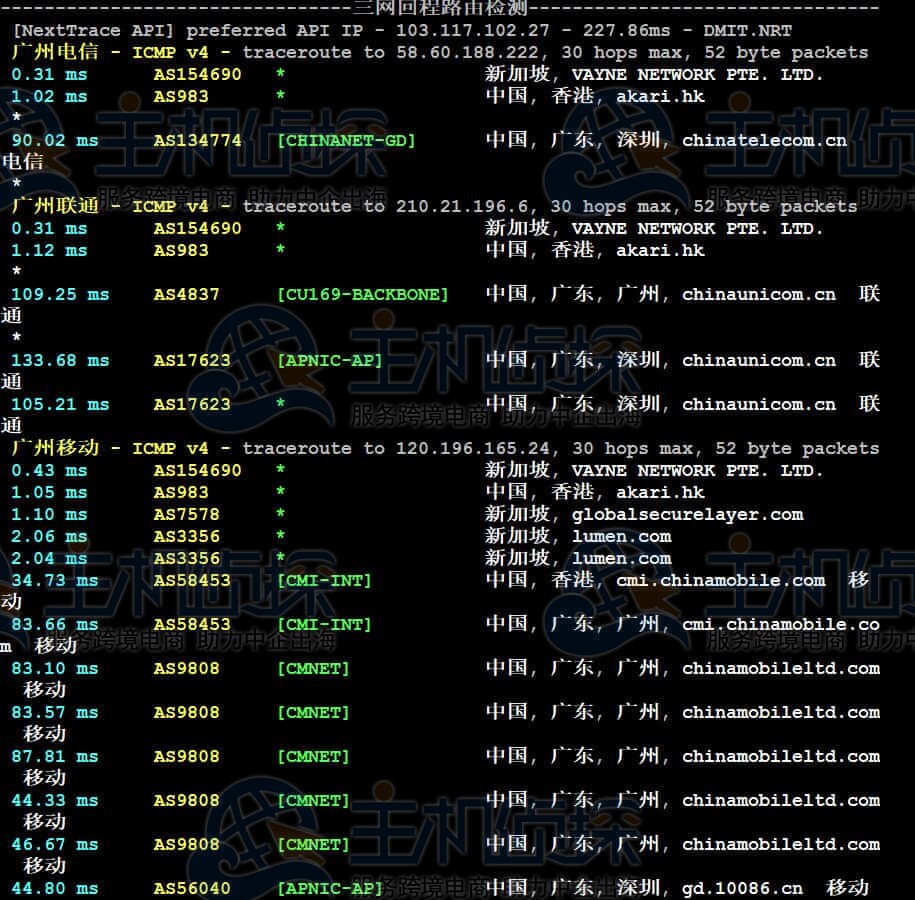The height and width of the screenshot is (900, 915).
Task: Select the 105.21 ms latency value
Action: pos(60,404)
